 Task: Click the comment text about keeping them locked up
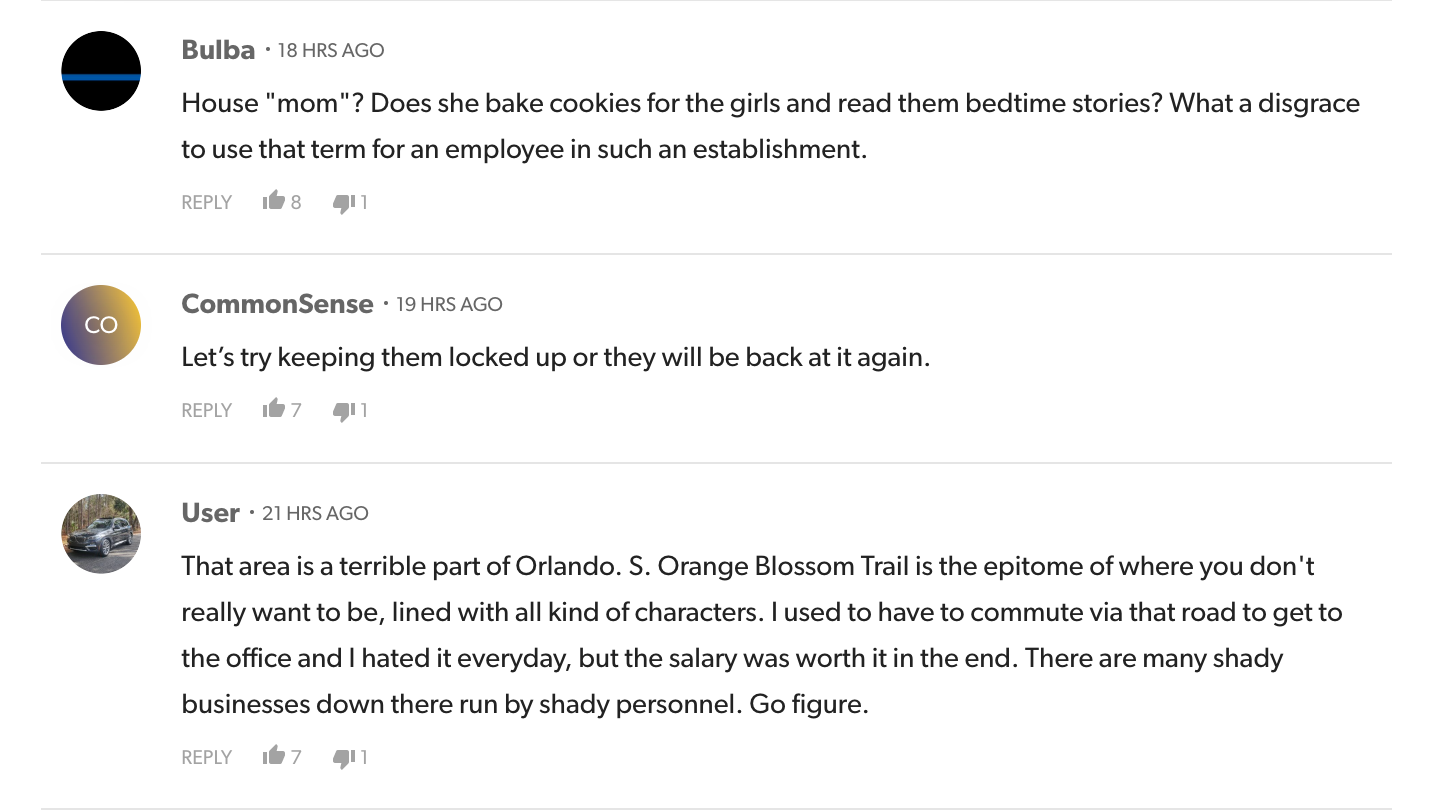coord(555,357)
